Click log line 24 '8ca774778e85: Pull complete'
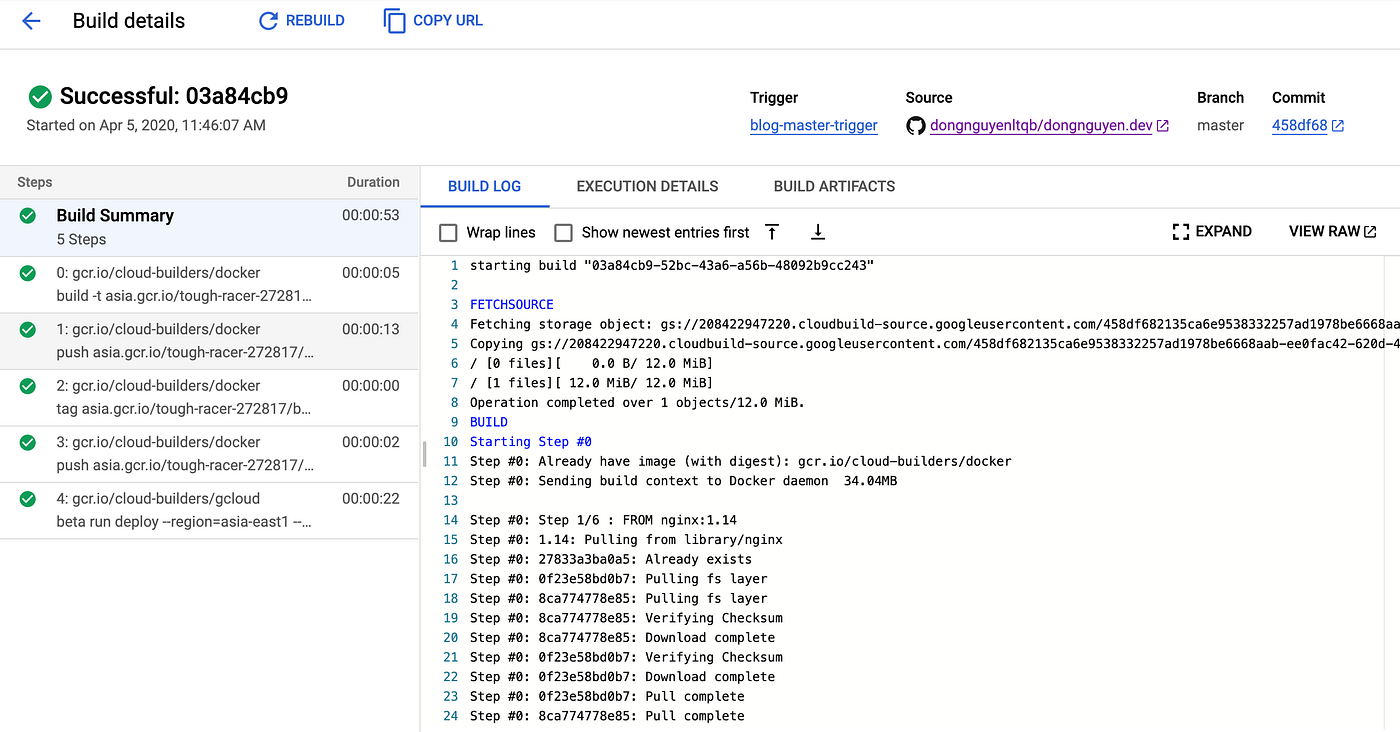The width and height of the screenshot is (1400, 732). coord(607,716)
